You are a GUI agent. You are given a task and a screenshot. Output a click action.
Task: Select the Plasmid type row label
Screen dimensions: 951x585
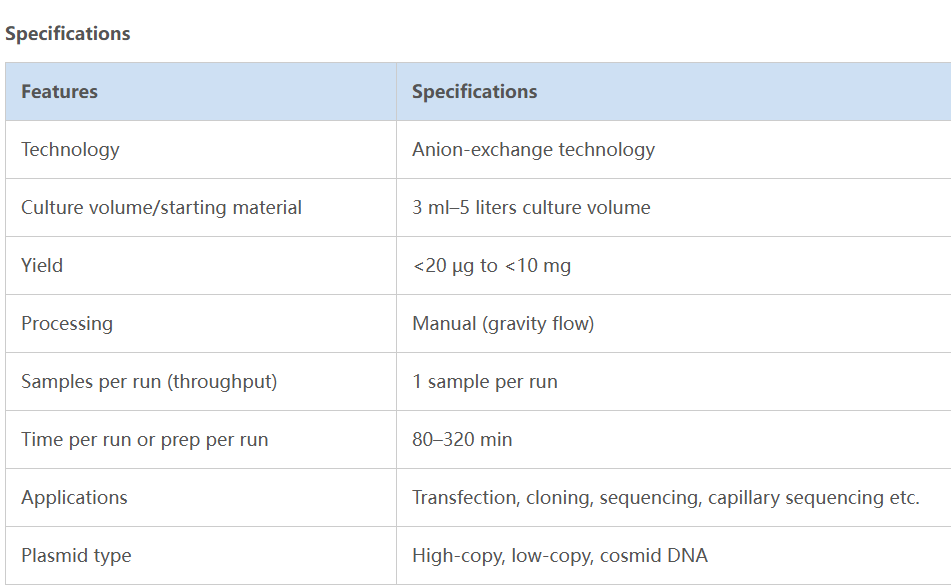pyautogui.click(x=76, y=556)
